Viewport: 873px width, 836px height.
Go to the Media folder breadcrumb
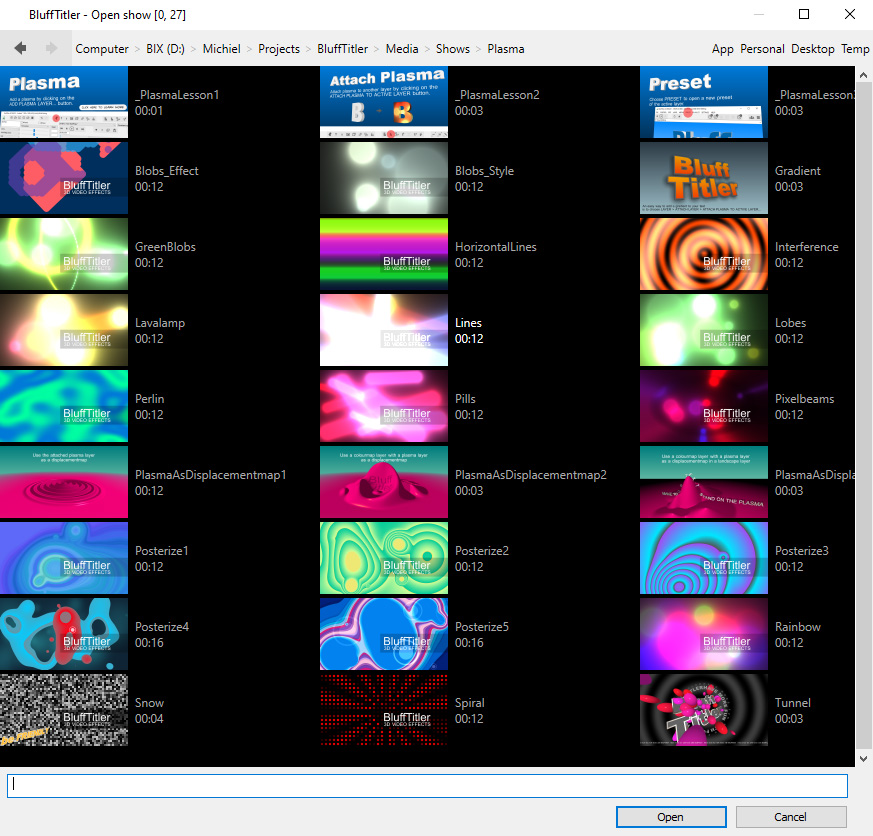pos(402,49)
